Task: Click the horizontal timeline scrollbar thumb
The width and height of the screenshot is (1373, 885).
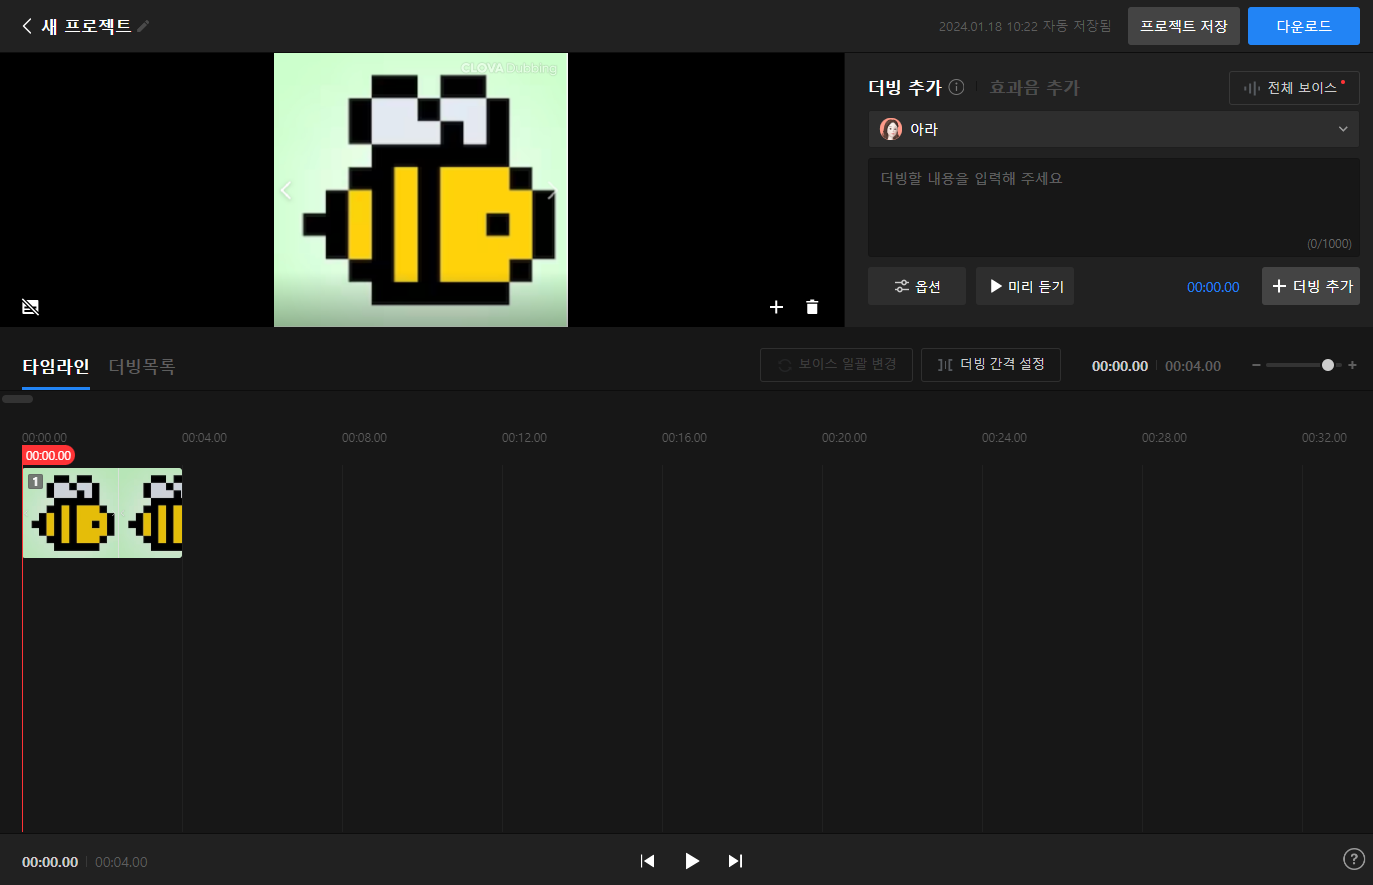Action: 18,399
